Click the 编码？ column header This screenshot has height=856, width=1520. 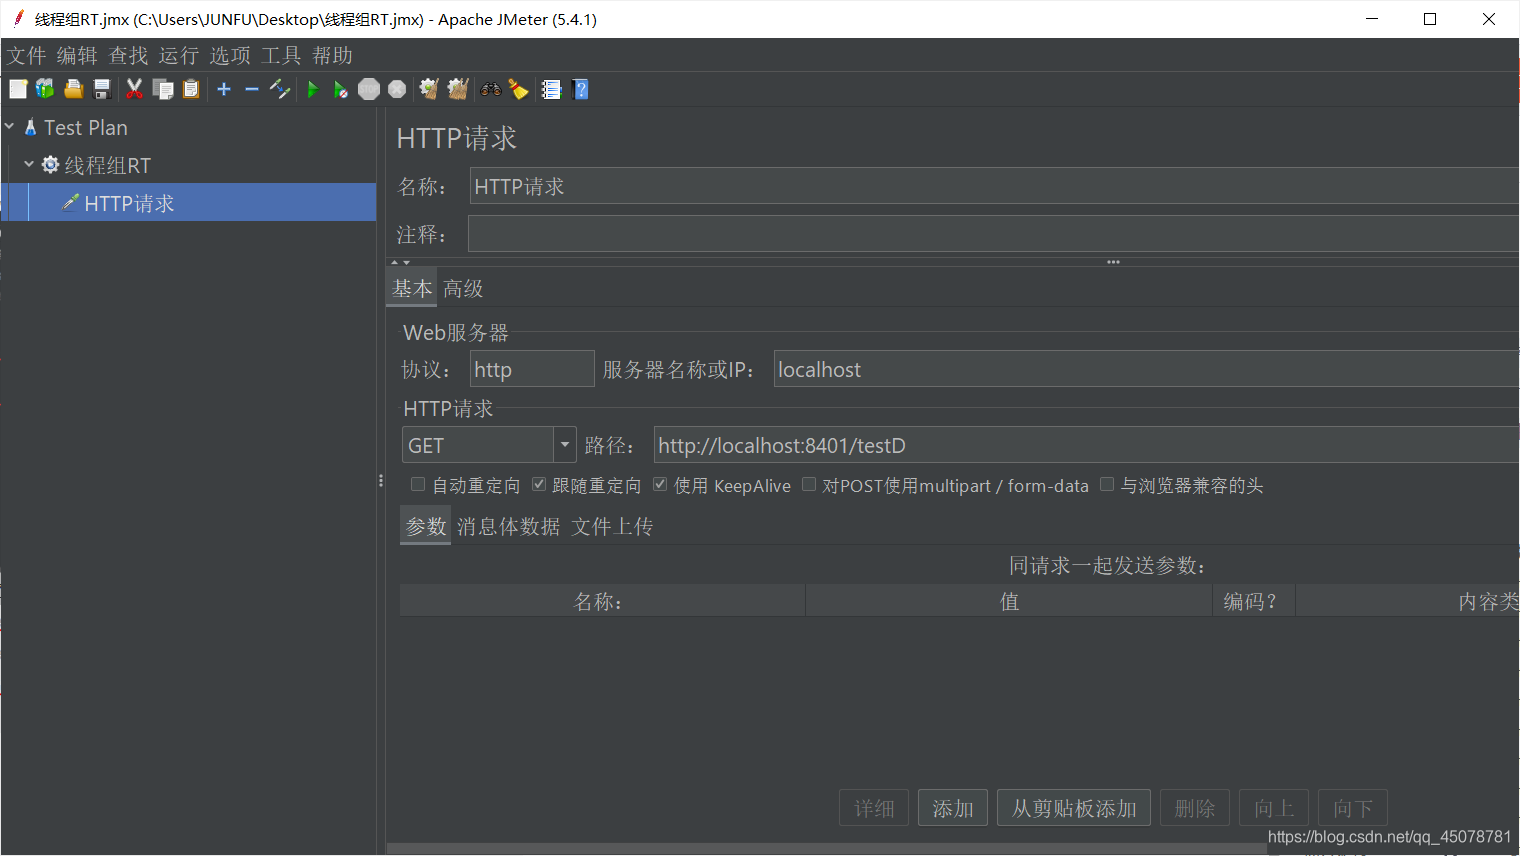click(1254, 601)
